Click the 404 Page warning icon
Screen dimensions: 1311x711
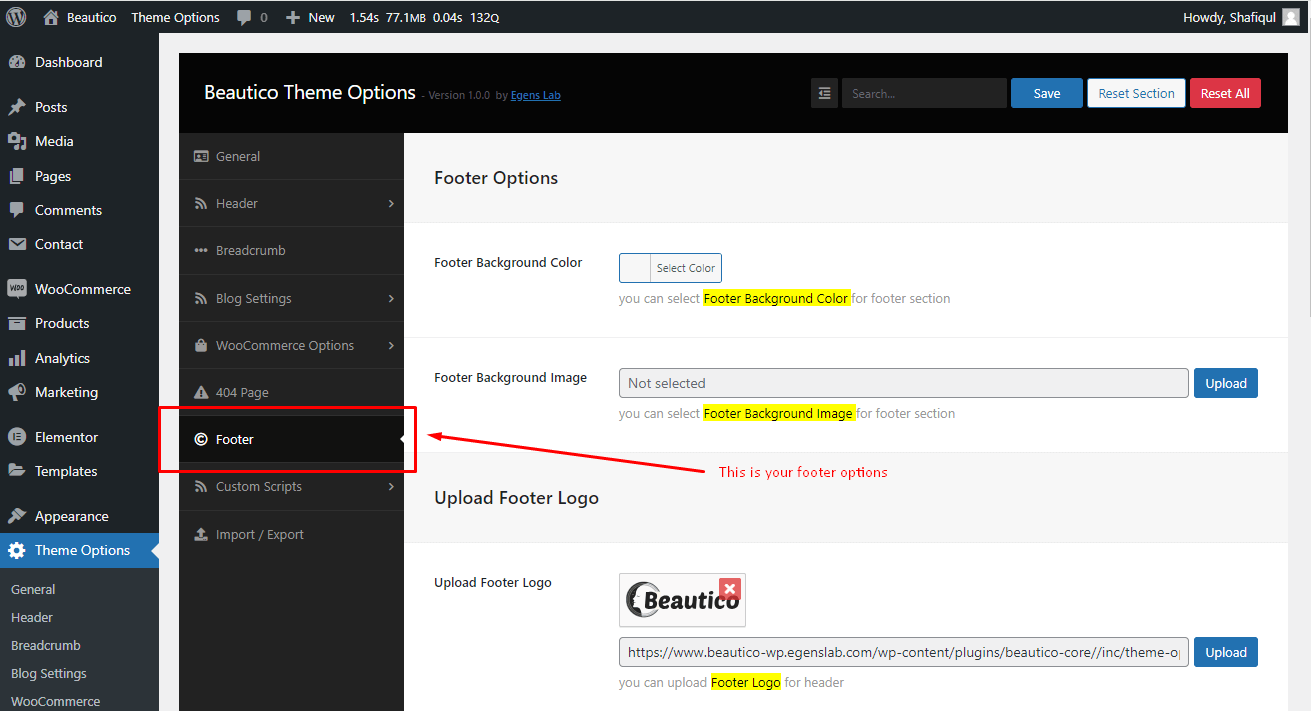[201, 392]
